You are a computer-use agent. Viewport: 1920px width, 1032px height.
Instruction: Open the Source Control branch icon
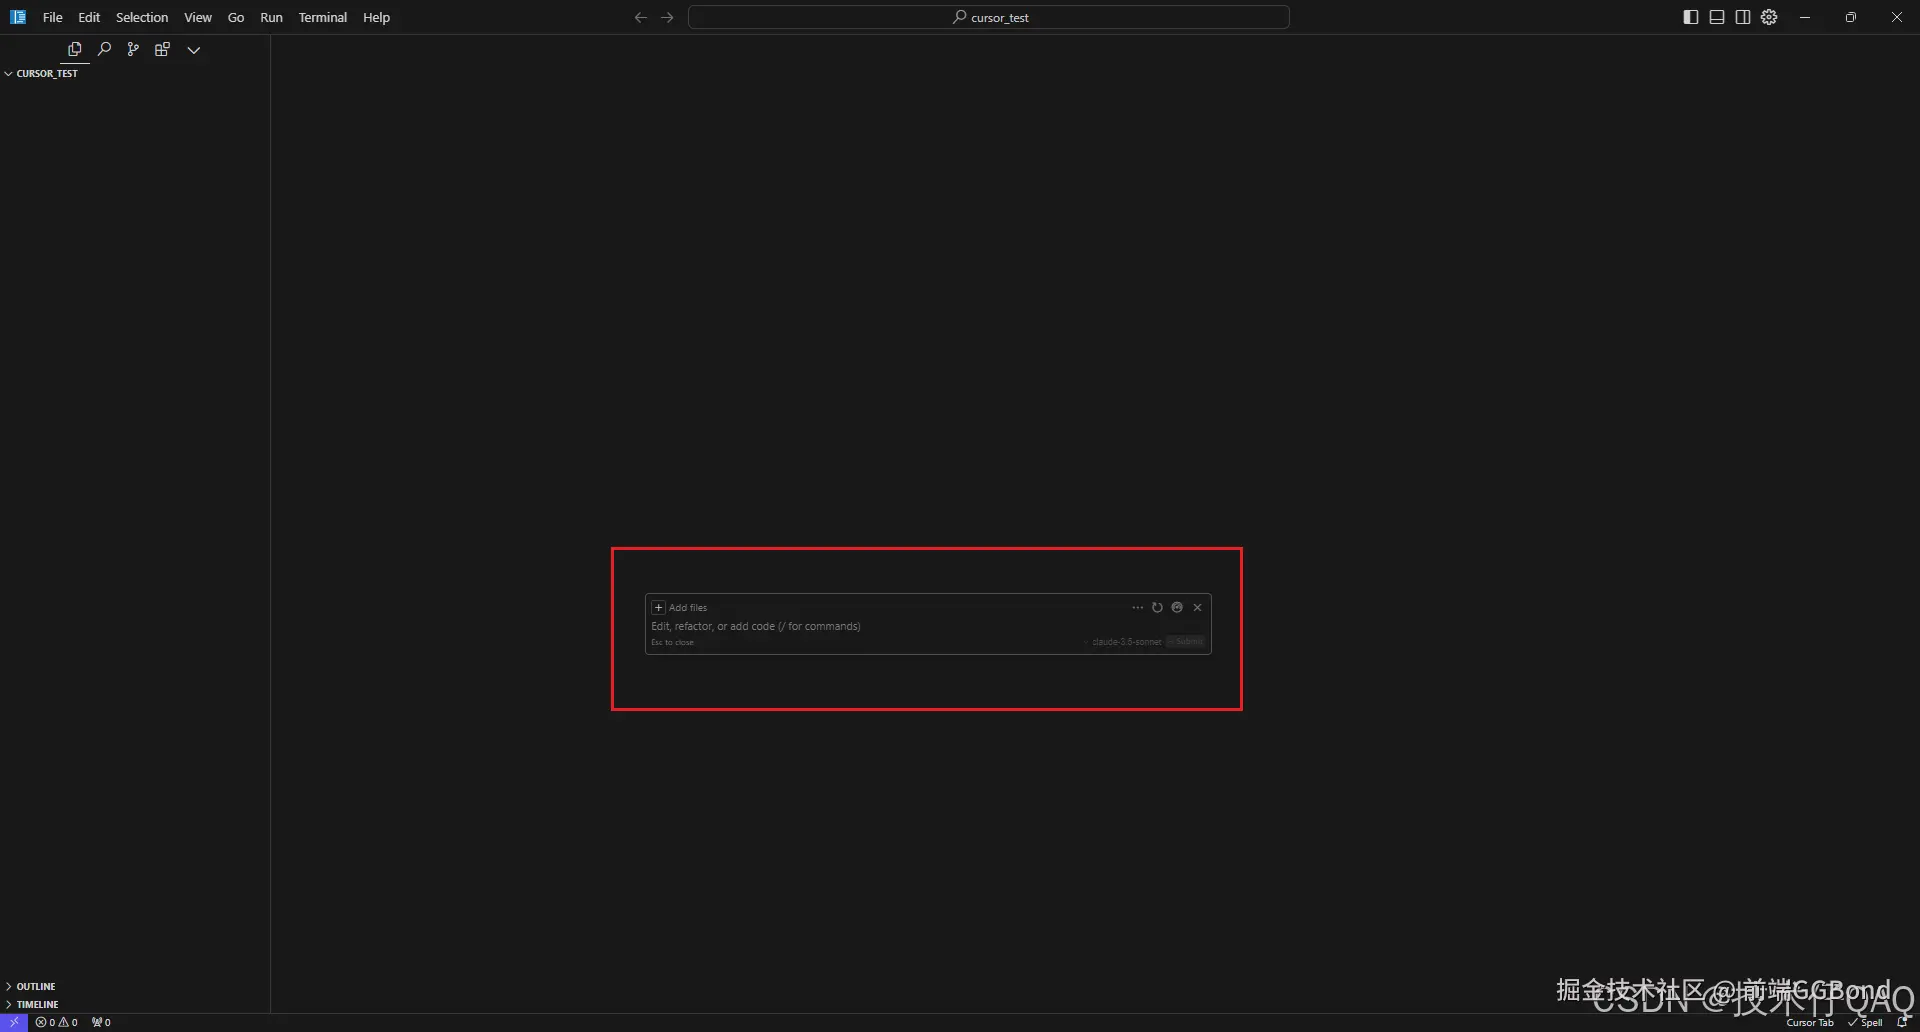click(x=133, y=49)
